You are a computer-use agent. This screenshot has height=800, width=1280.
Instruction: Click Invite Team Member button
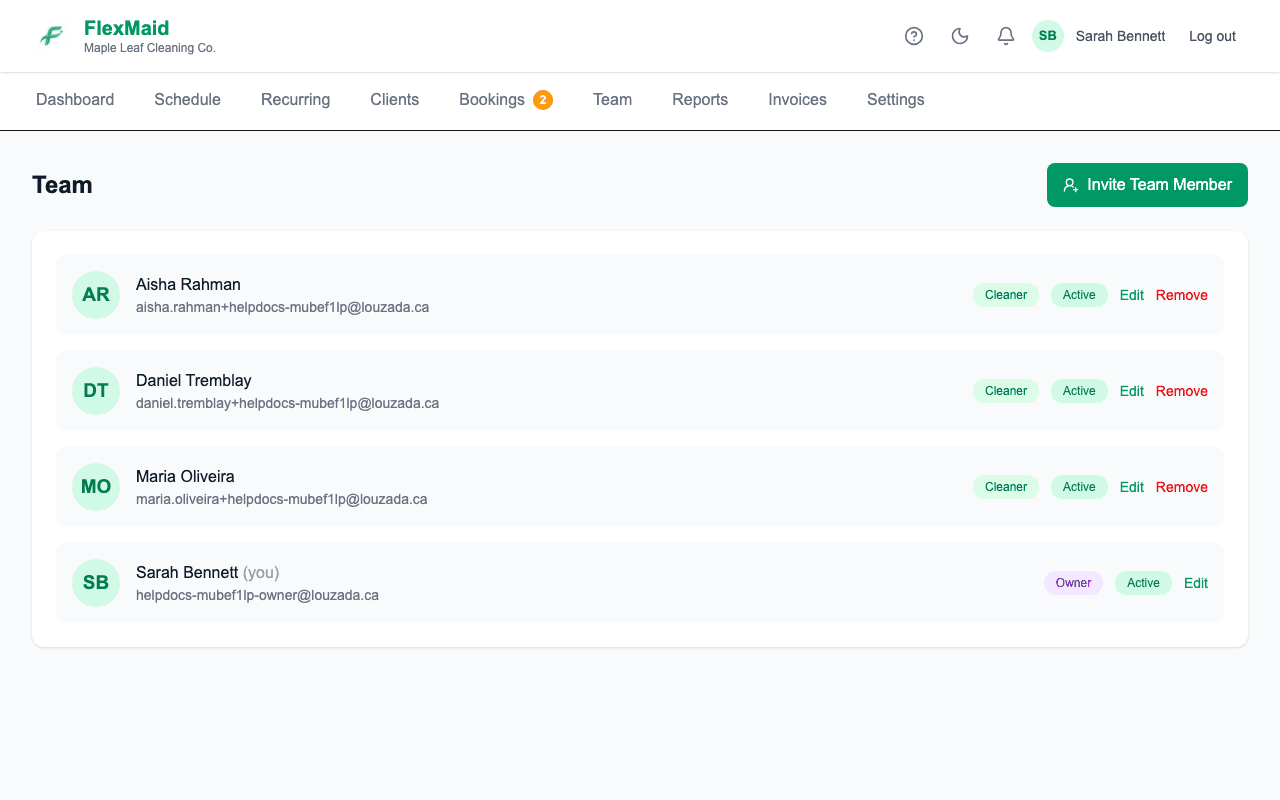[1147, 185]
